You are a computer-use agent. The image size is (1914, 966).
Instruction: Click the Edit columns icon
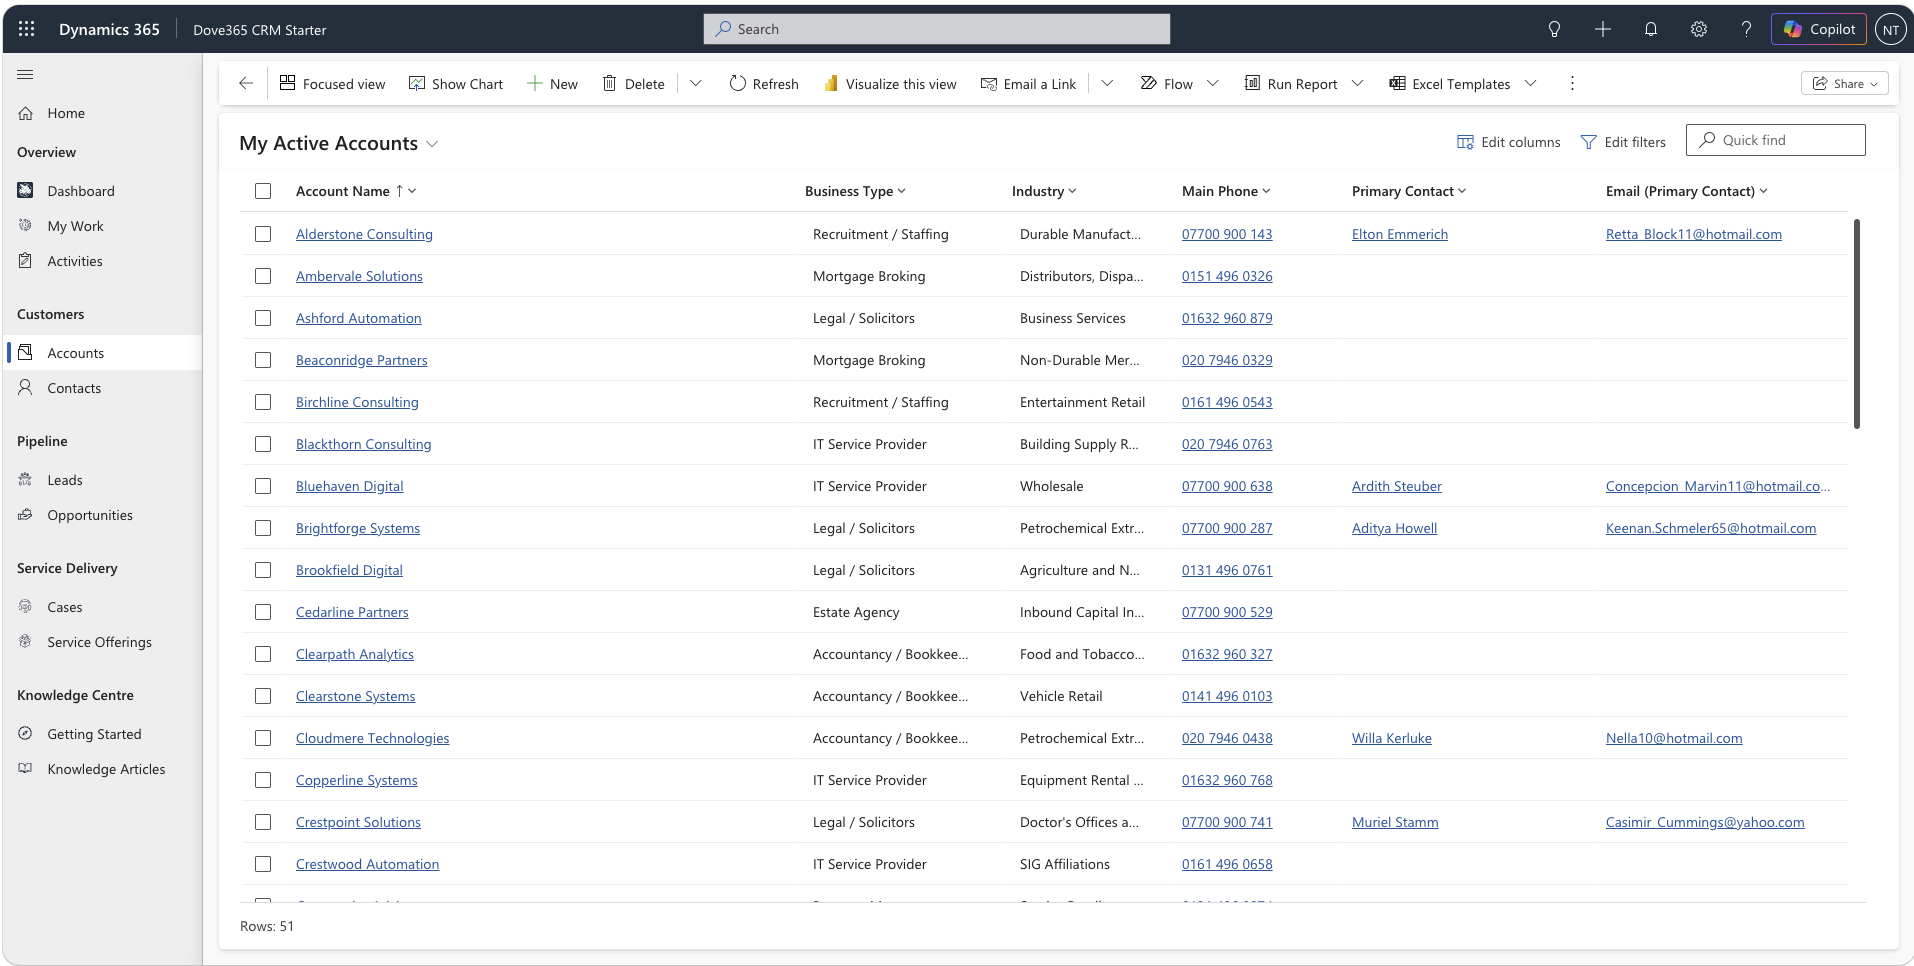tap(1465, 142)
